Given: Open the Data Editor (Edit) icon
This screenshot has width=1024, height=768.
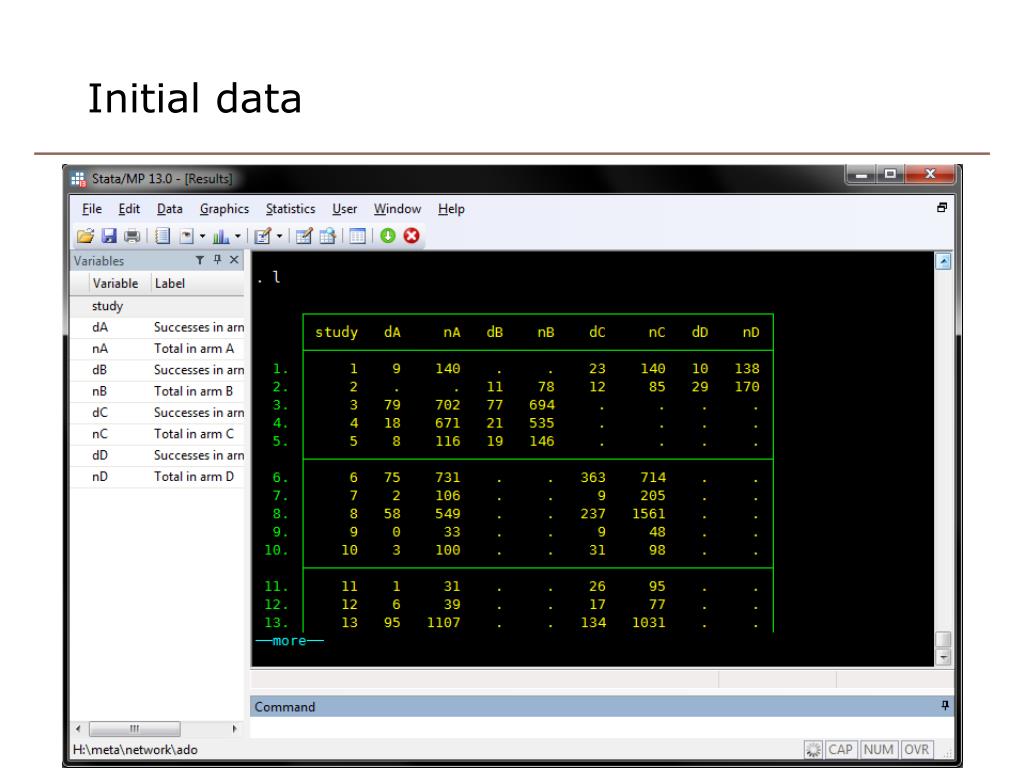Looking at the screenshot, I should (x=304, y=236).
